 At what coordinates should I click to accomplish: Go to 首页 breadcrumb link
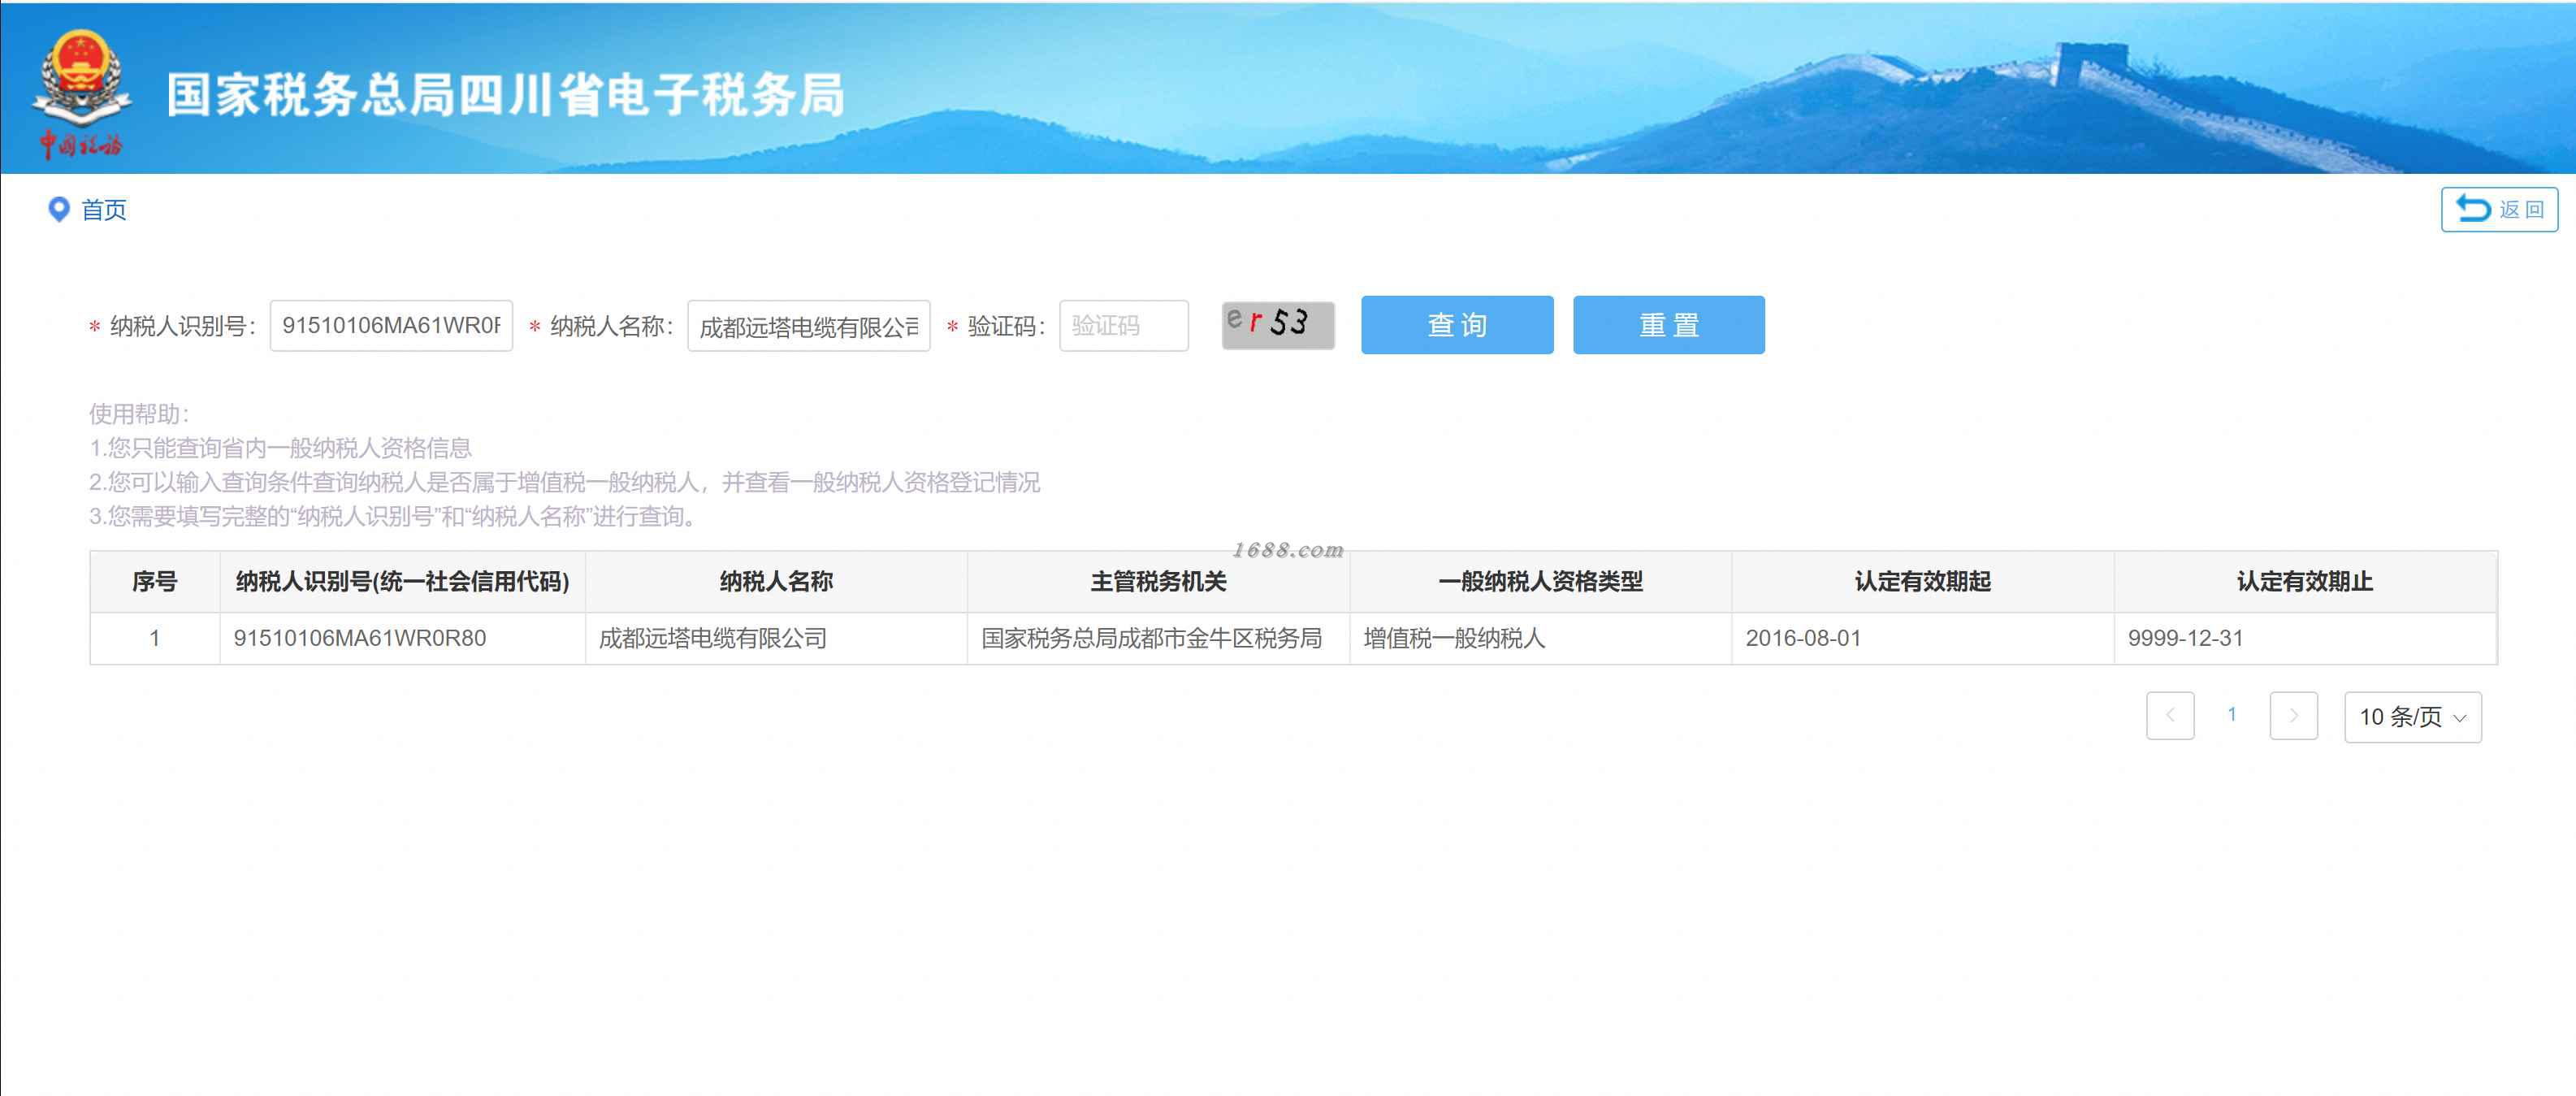coord(104,210)
